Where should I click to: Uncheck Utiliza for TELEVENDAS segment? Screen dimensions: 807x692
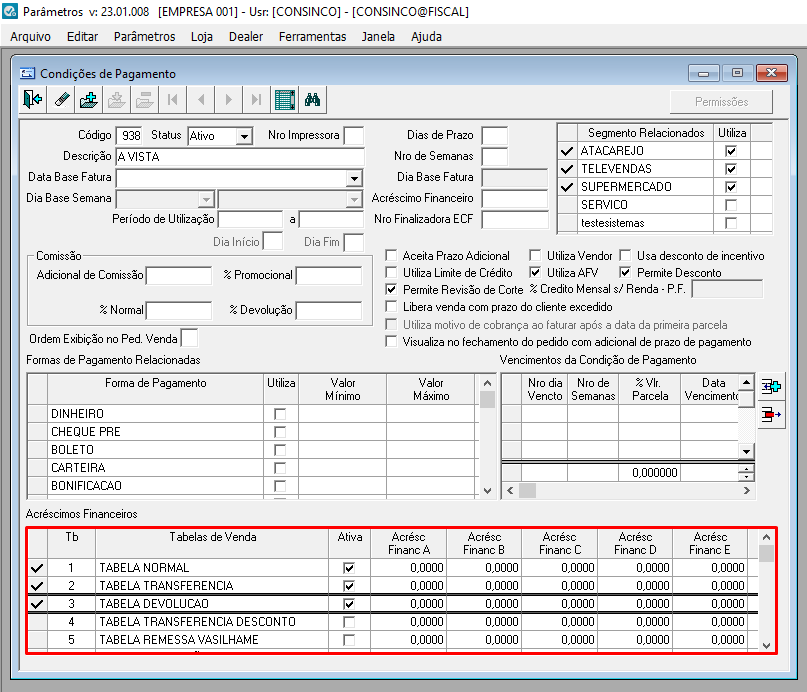(x=730, y=169)
